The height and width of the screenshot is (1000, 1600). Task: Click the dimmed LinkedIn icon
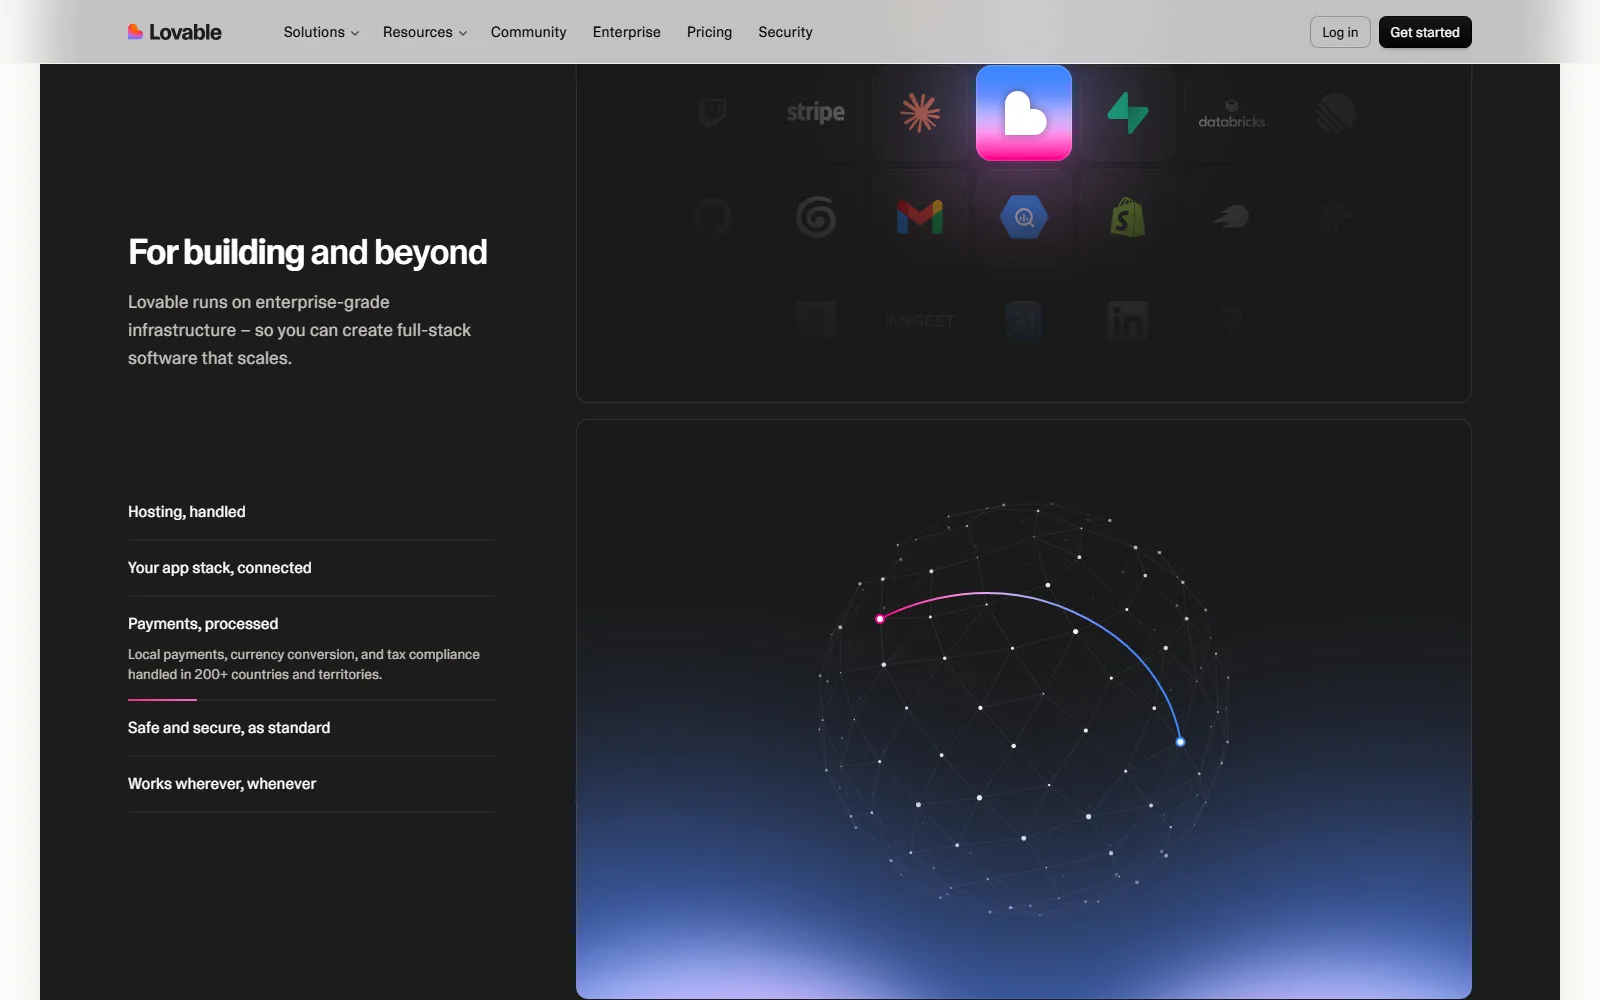click(1128, 321)
